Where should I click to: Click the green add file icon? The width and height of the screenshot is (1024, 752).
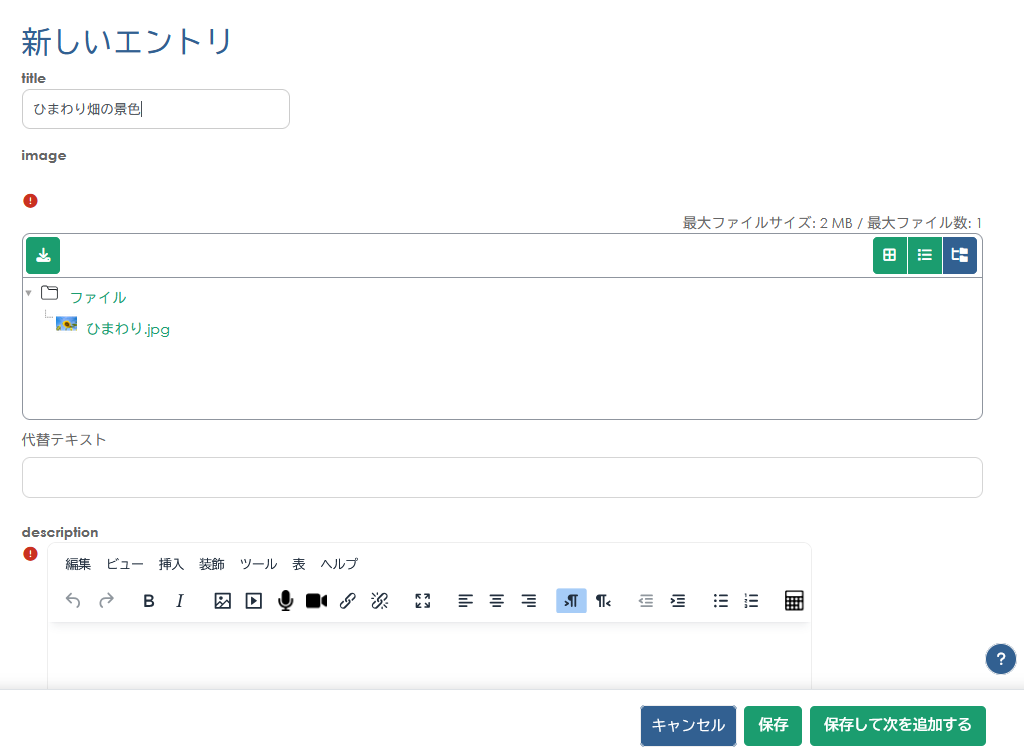[42, 255]
